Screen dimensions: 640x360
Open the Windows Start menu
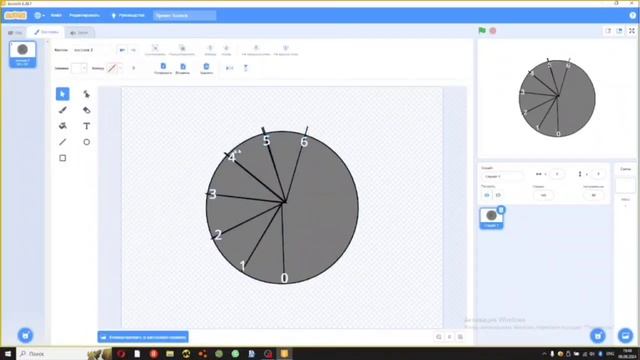point(8,353)
